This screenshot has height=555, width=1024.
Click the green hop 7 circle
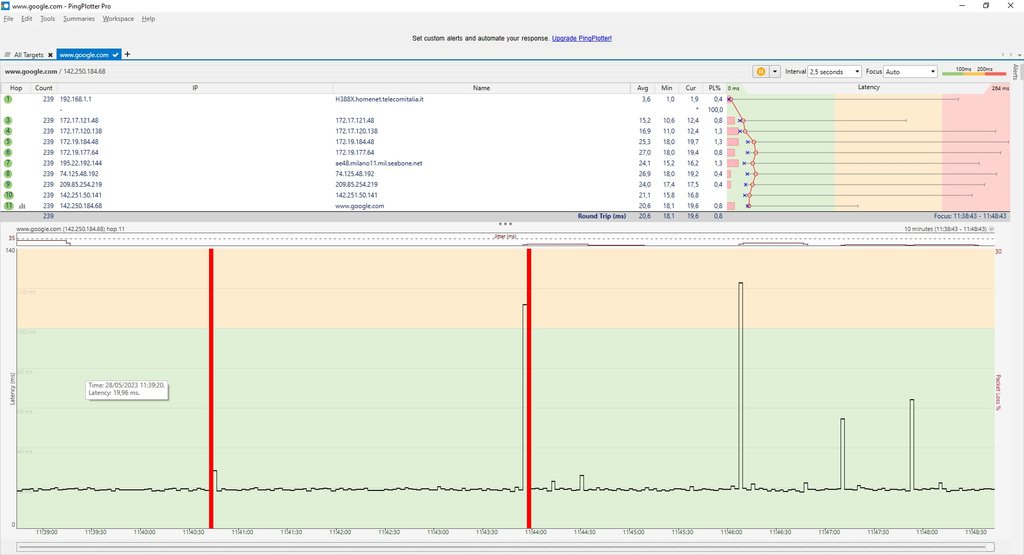(8, 163)
